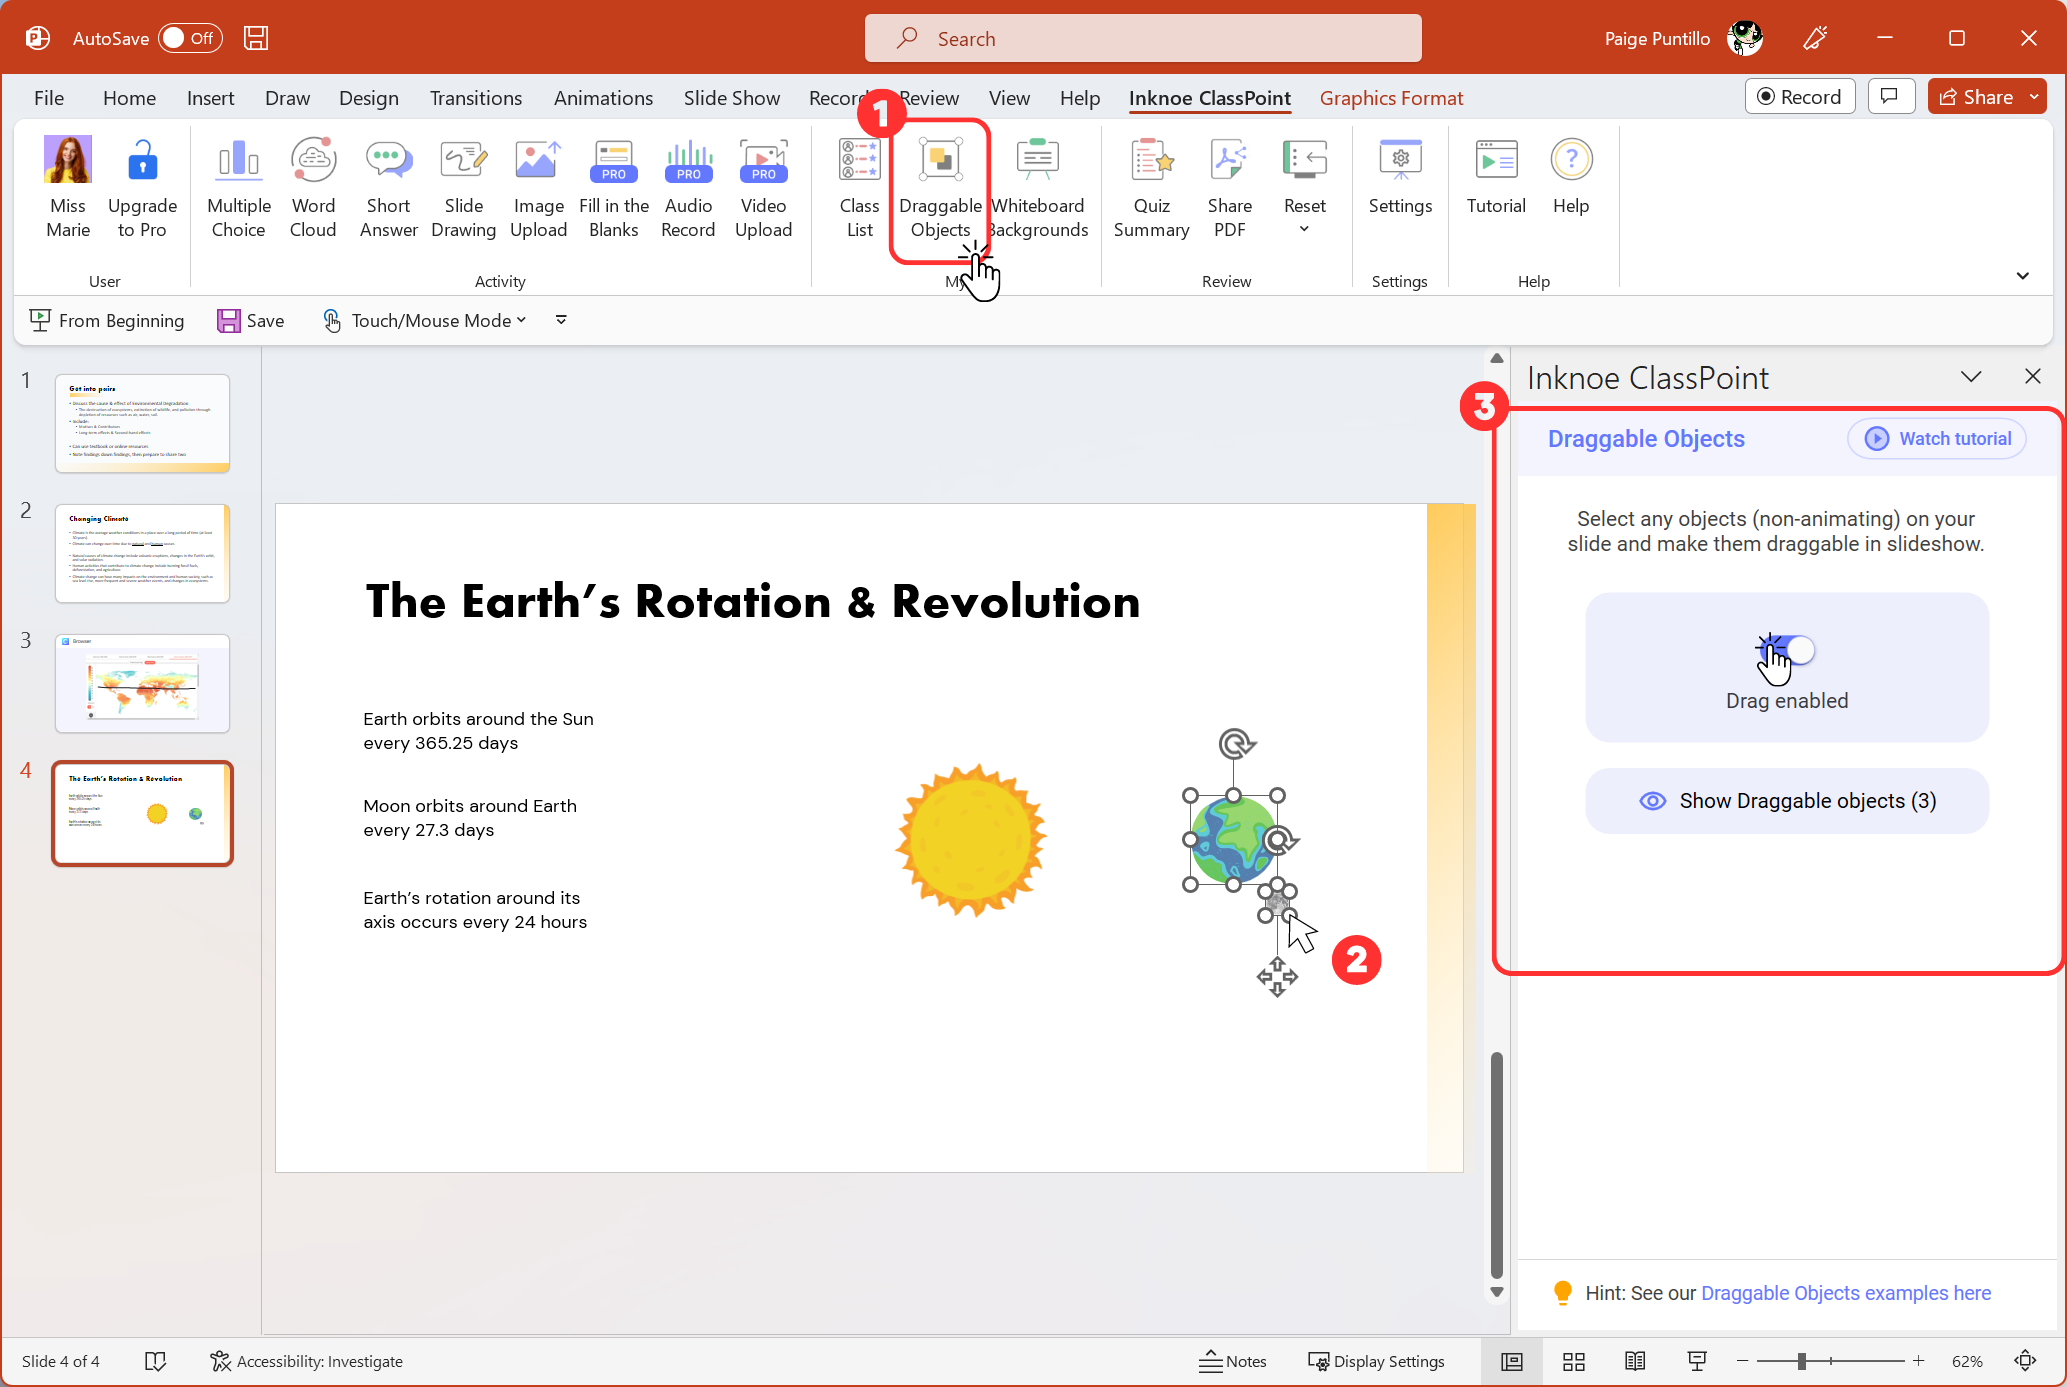2067x1387 pixels.
Task: Open the Watch tutorial button
Action: point(1940,438)
